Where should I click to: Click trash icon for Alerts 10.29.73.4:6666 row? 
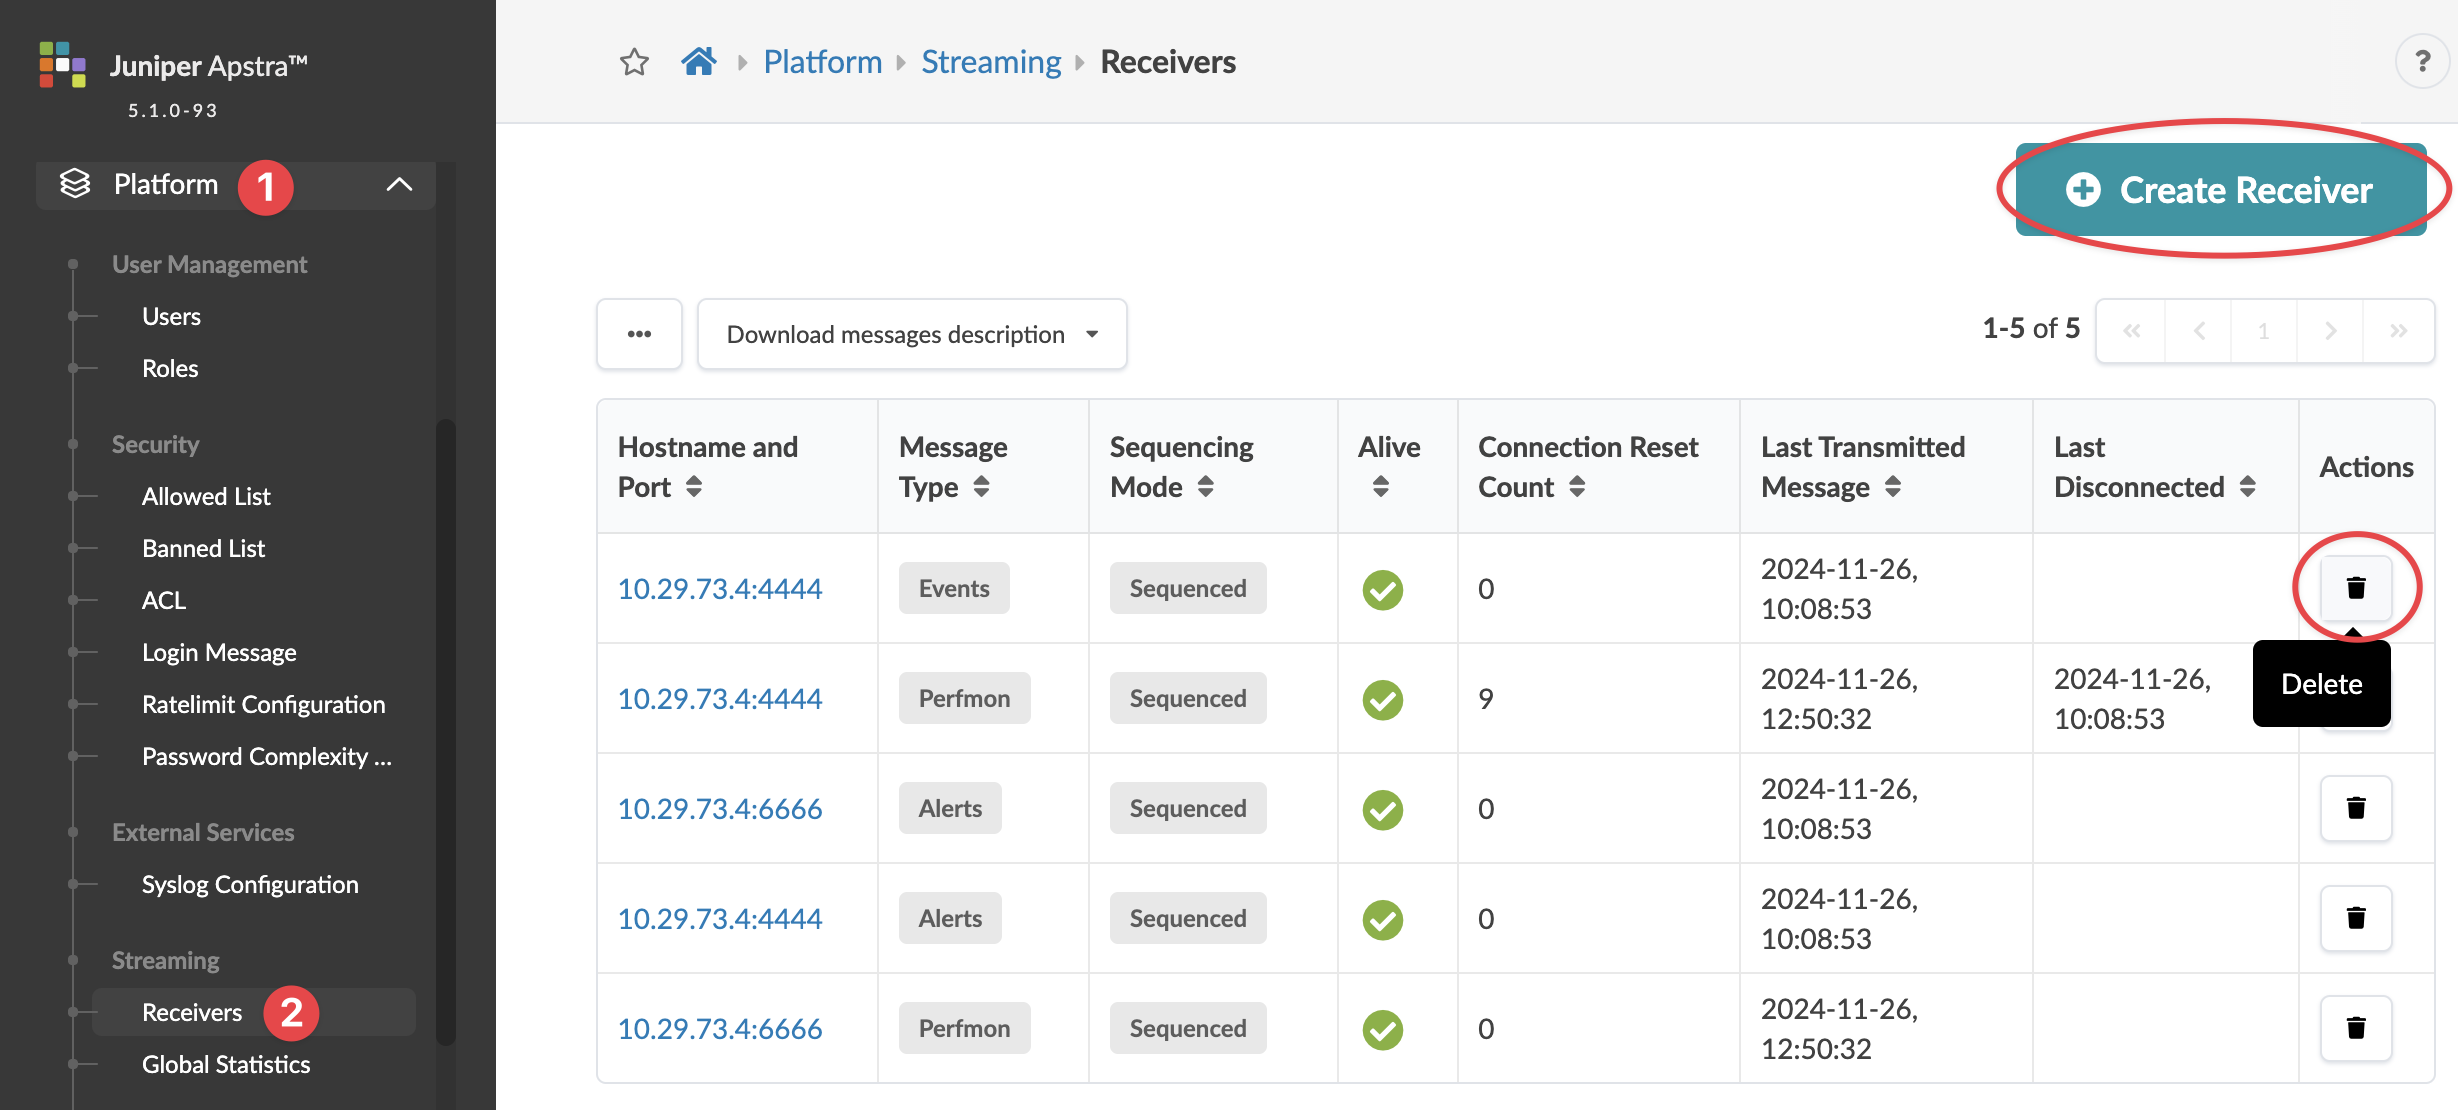coord(2355,808)
